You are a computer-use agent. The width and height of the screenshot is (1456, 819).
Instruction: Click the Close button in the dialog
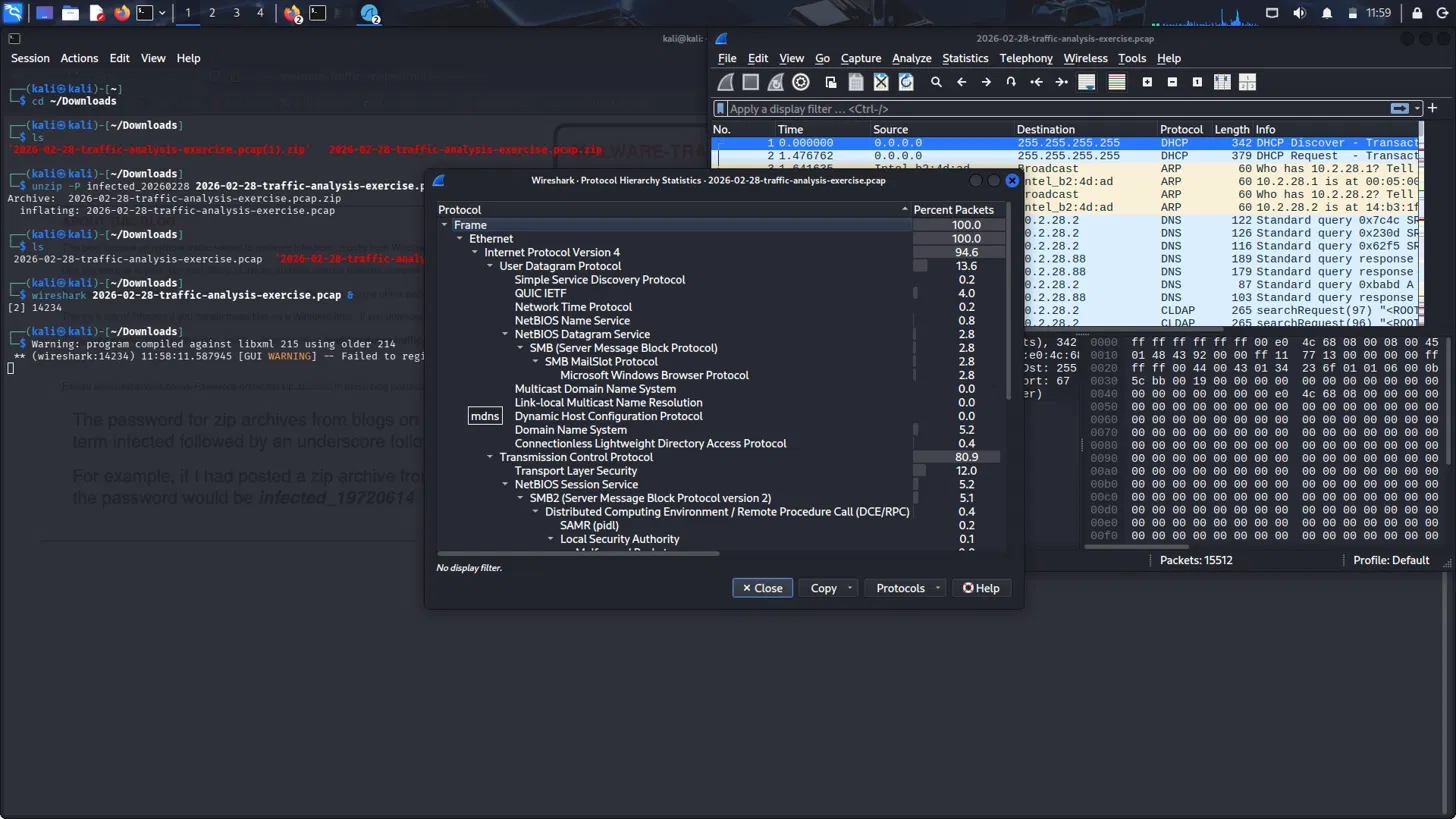tap(763, 588)
